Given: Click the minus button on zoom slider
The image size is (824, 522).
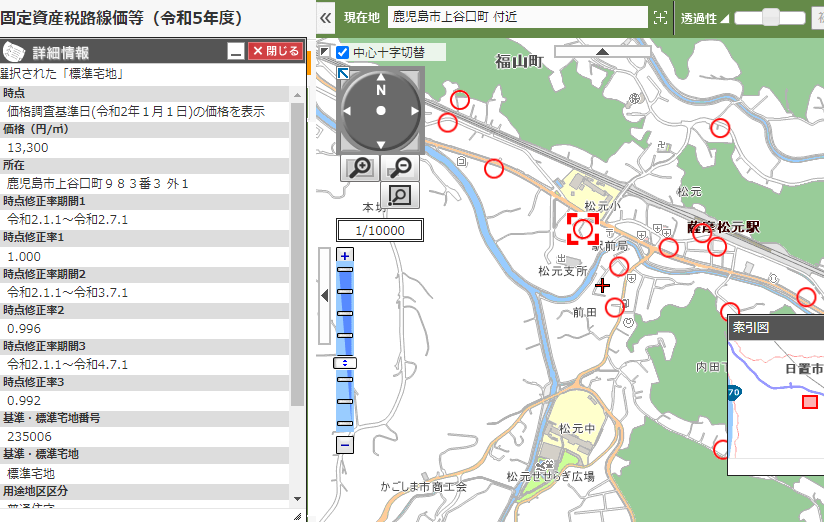Looking at the screenshot, I should (345, 444).
